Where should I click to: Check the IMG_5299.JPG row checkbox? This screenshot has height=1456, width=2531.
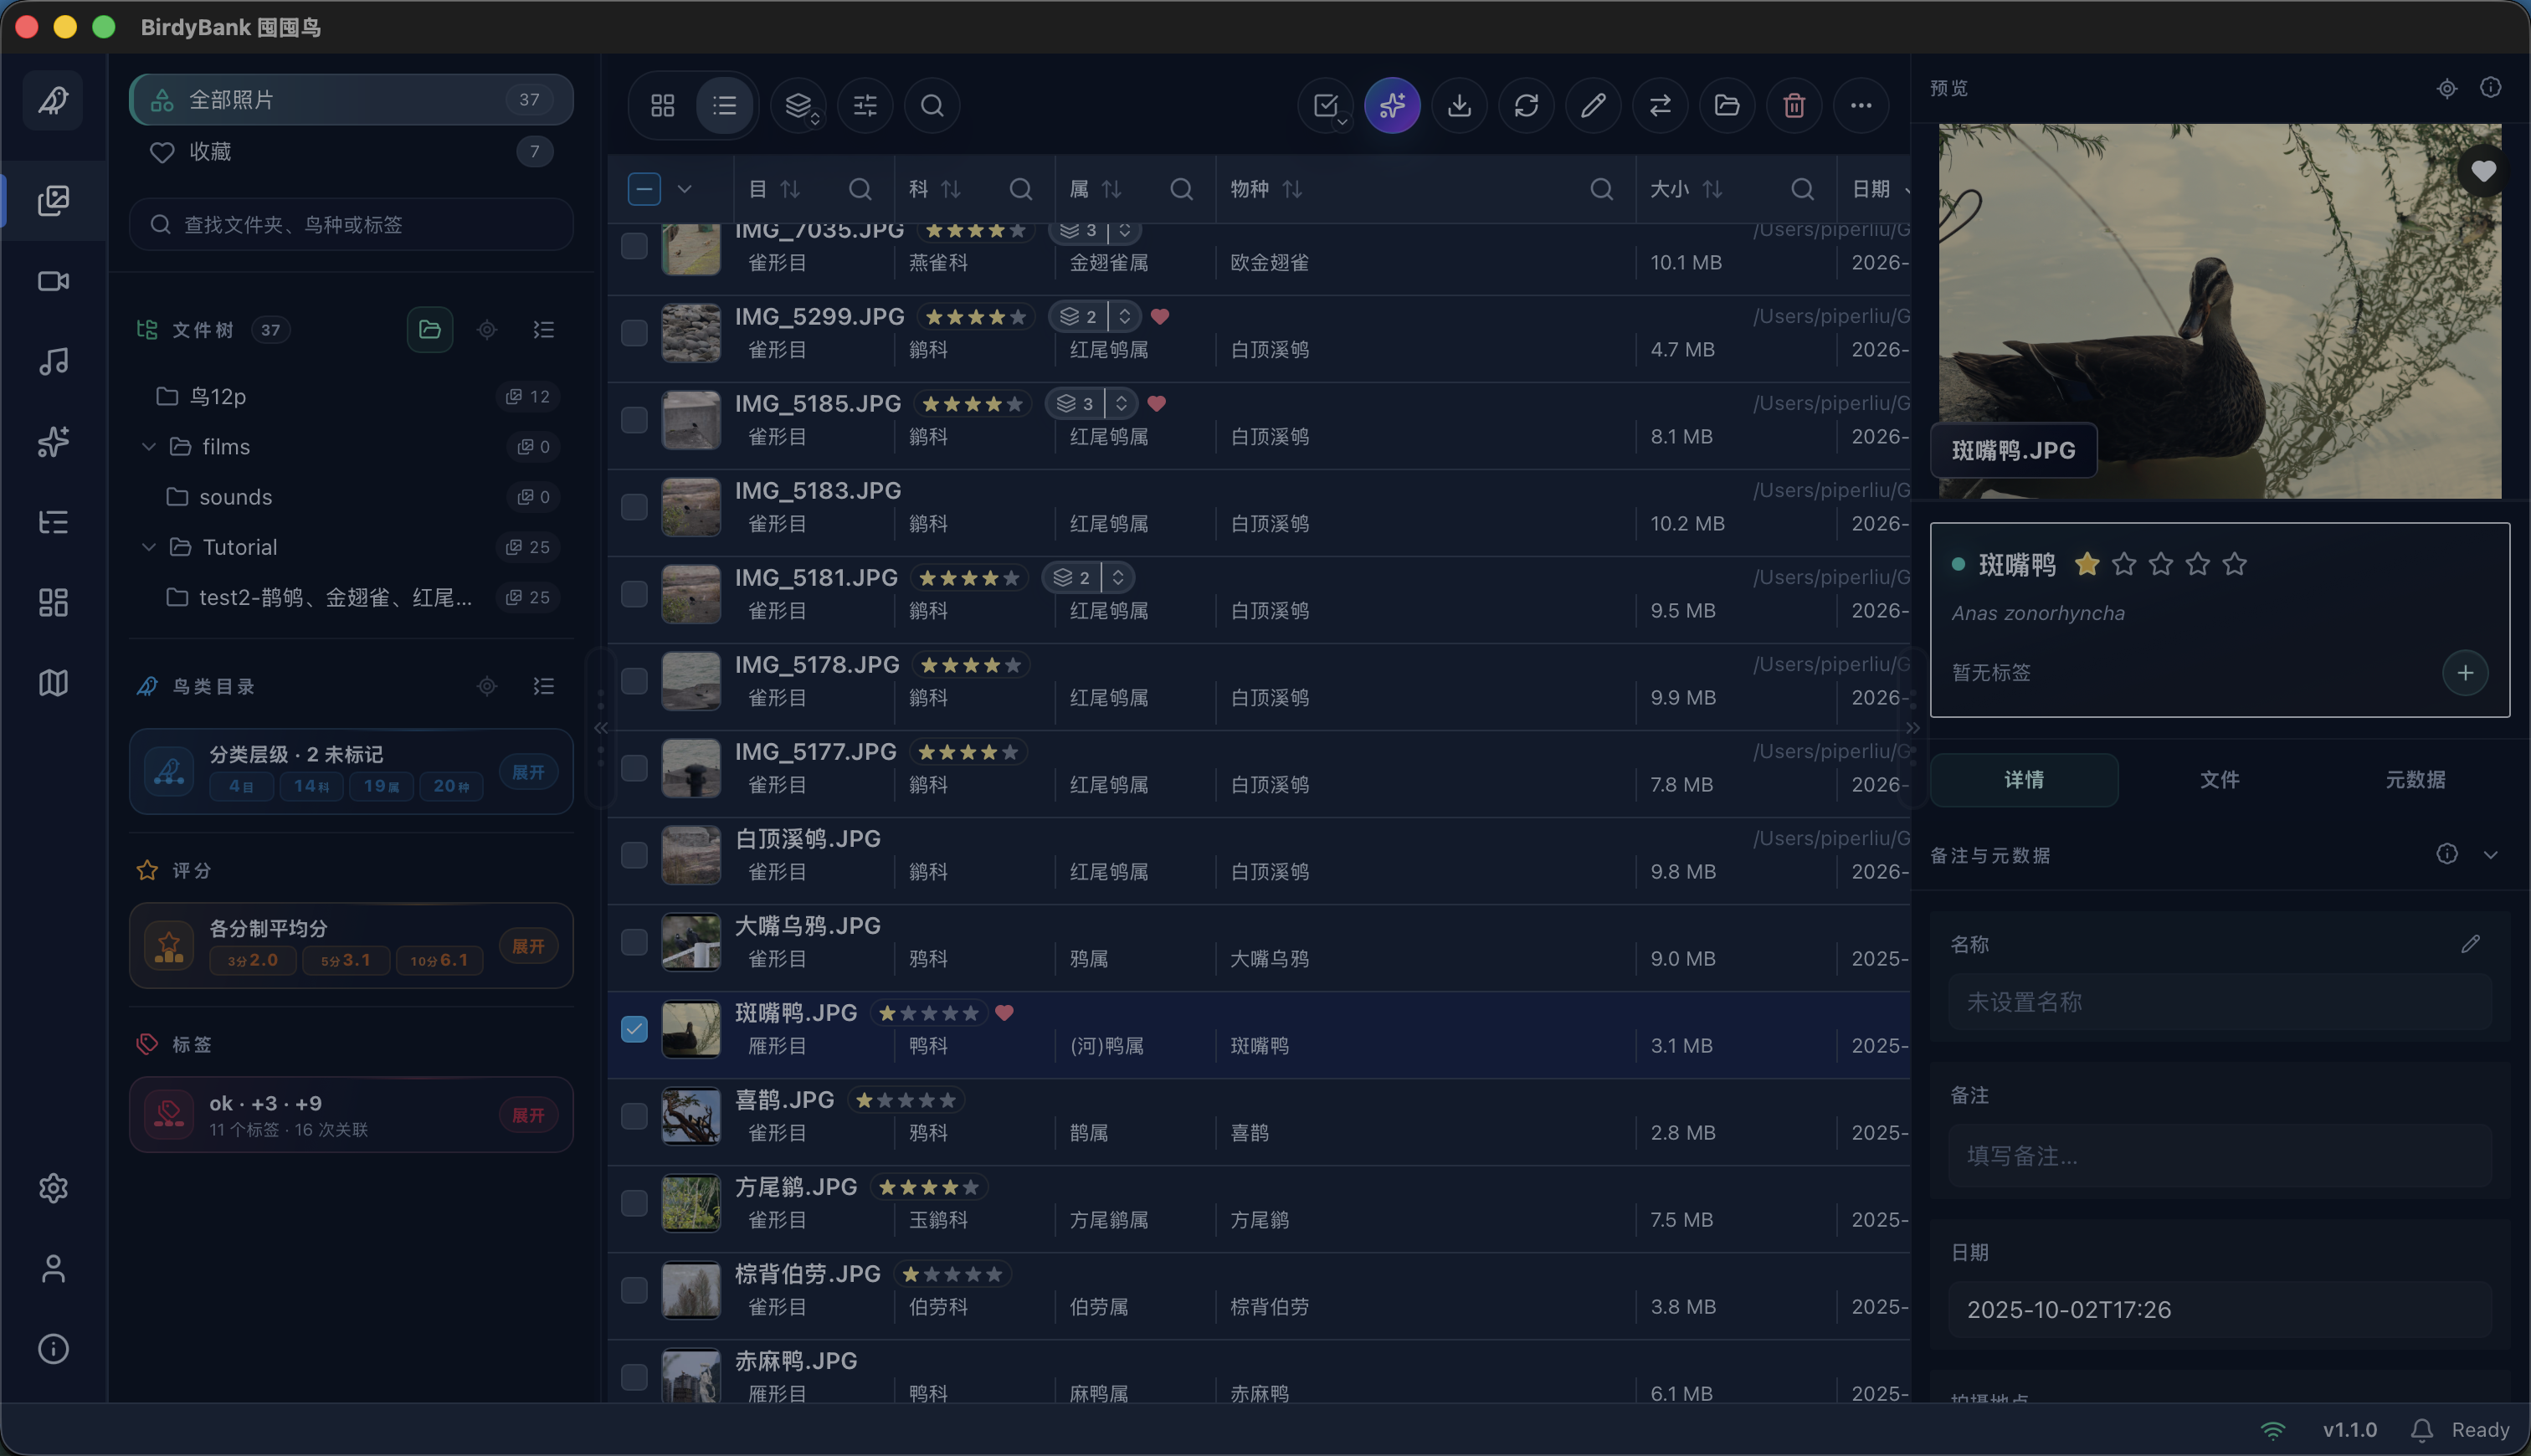click(x=634, y=333)
